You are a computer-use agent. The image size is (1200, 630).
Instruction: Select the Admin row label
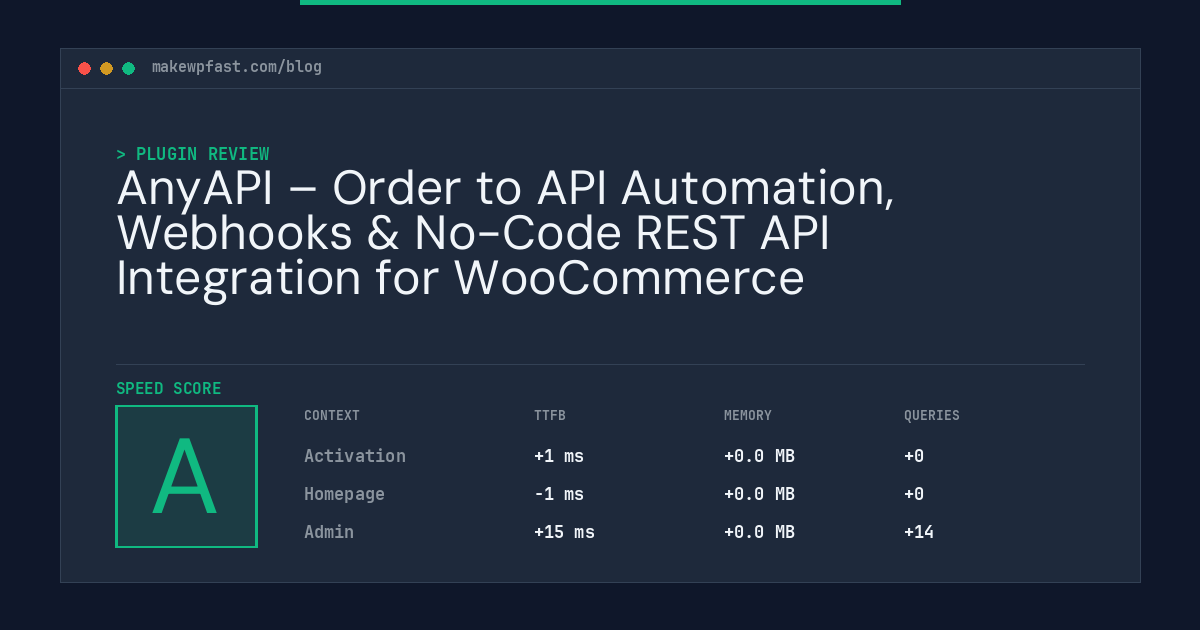329,532
